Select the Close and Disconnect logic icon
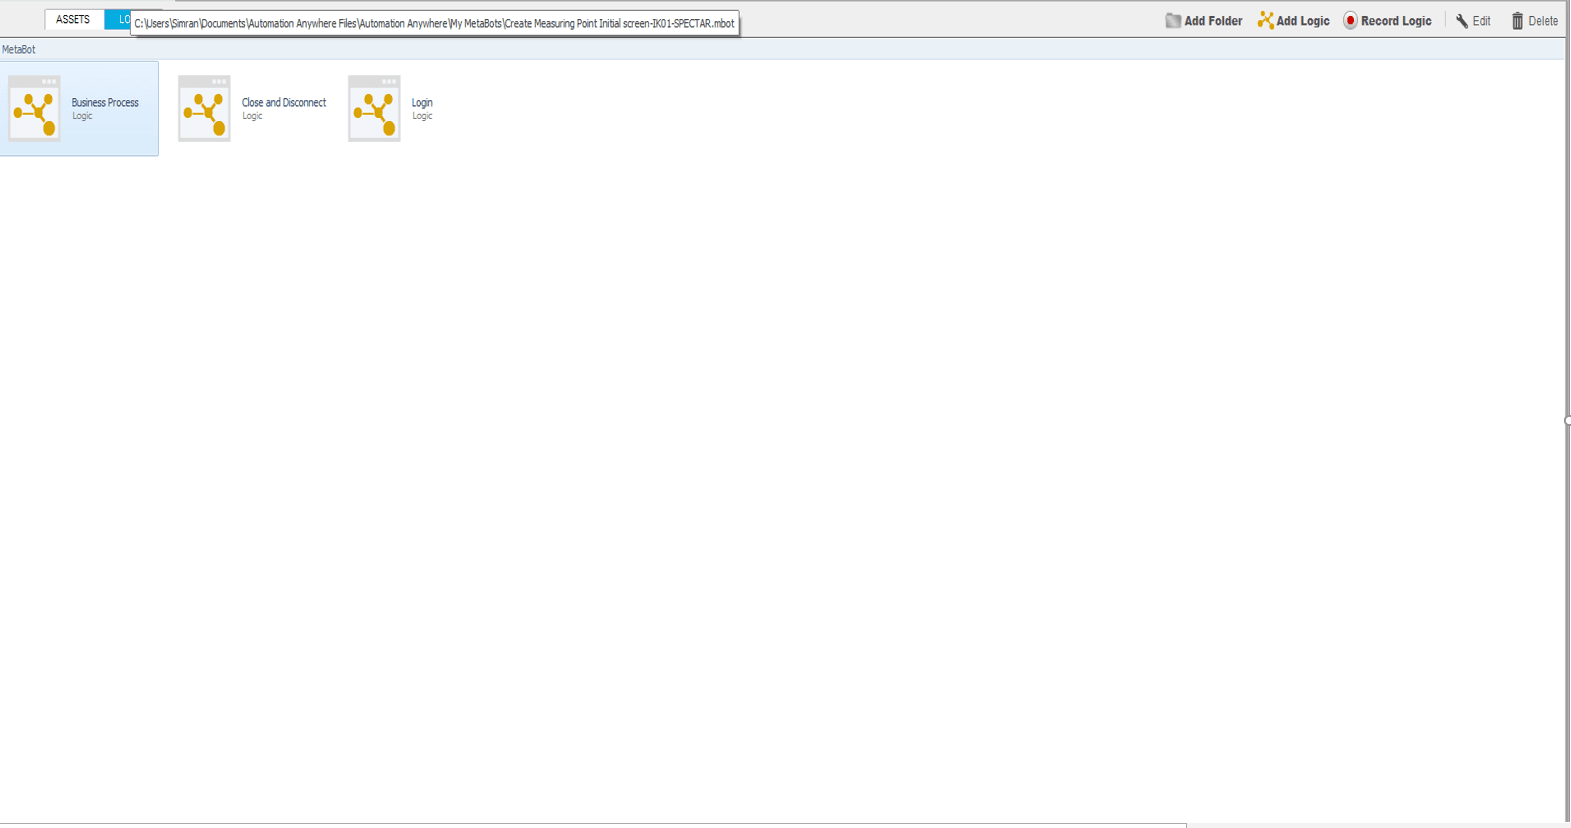Screen dimensions: 1571x828 pos(204,108)
